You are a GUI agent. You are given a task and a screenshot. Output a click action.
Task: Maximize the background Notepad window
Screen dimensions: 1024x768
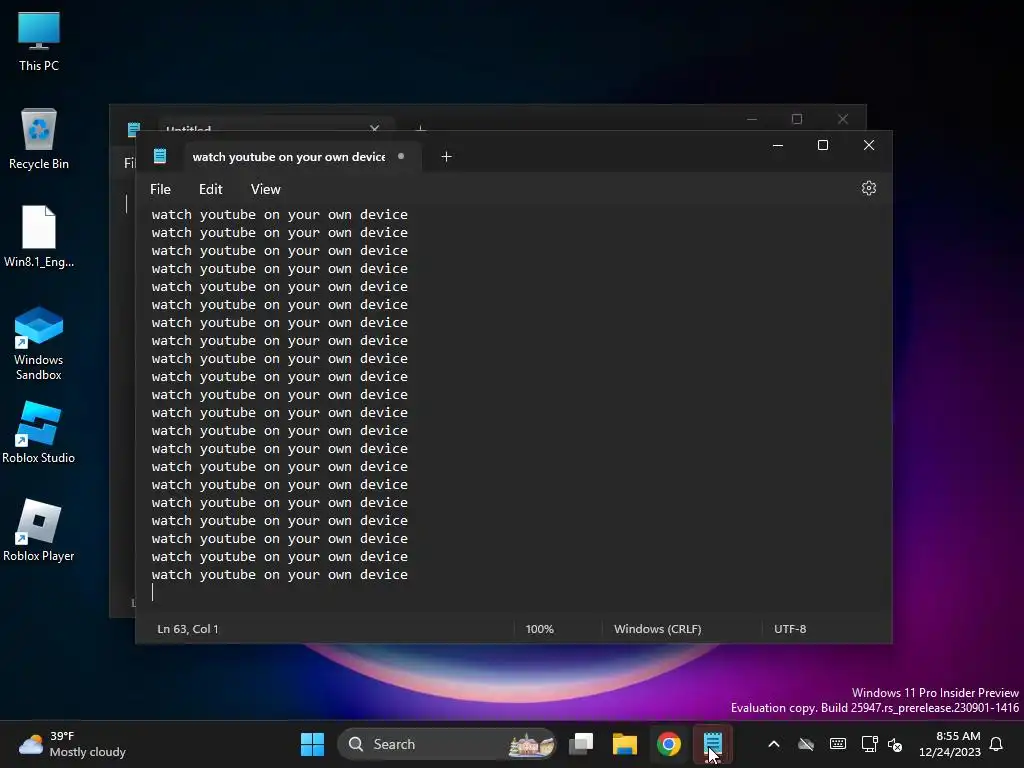(x=797, y=119)
